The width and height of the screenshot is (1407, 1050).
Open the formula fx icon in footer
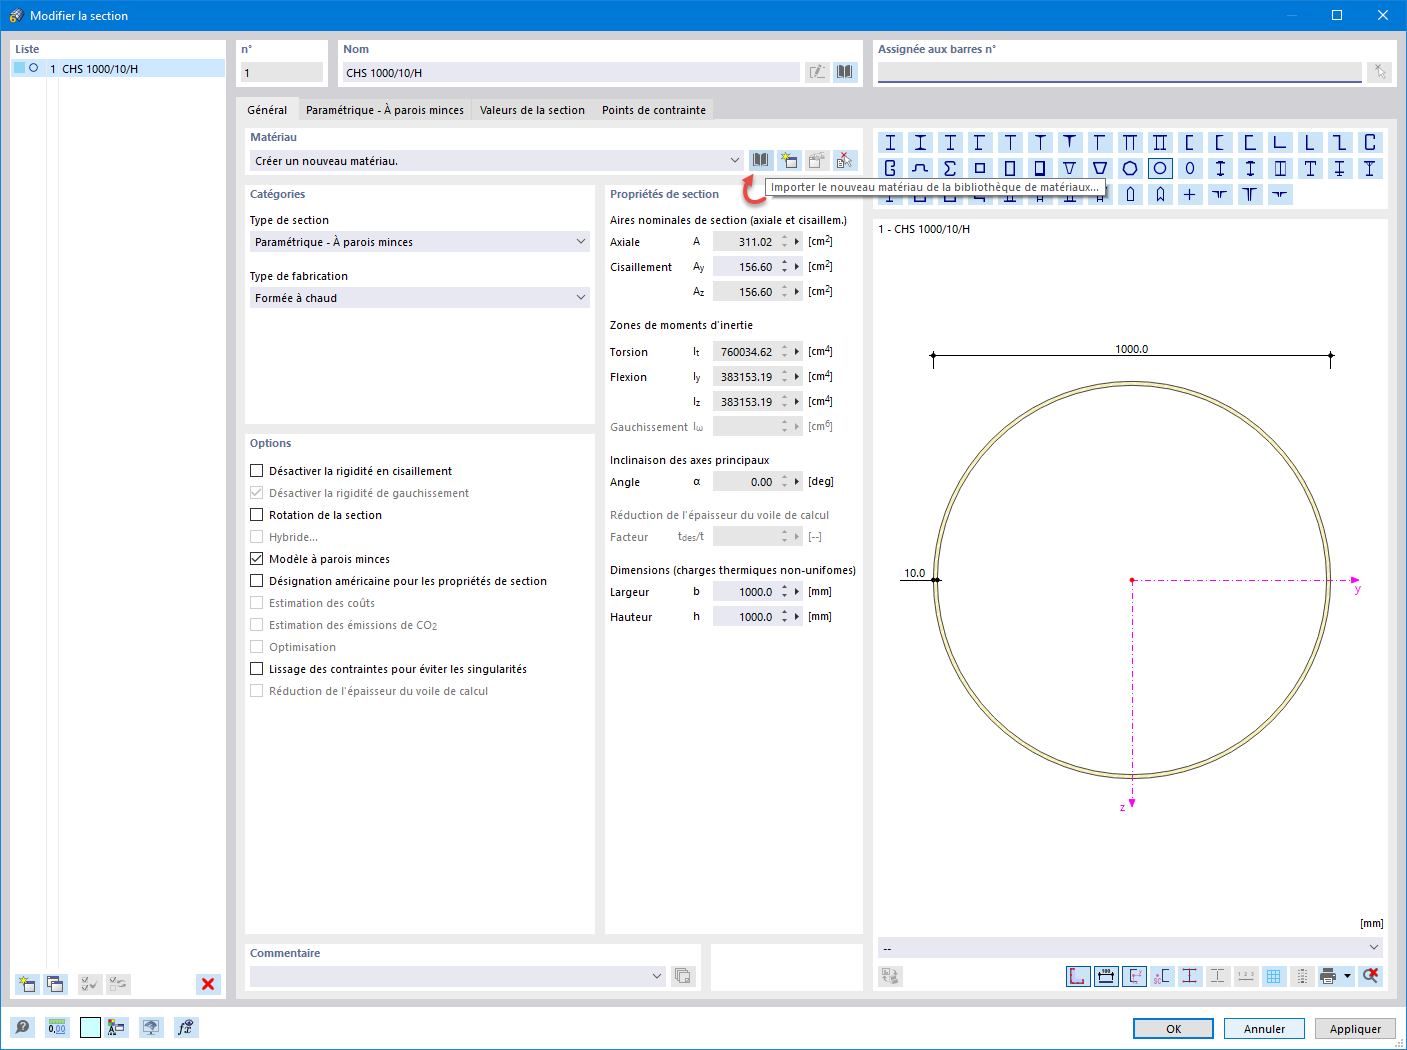[x=185, y=1027]
